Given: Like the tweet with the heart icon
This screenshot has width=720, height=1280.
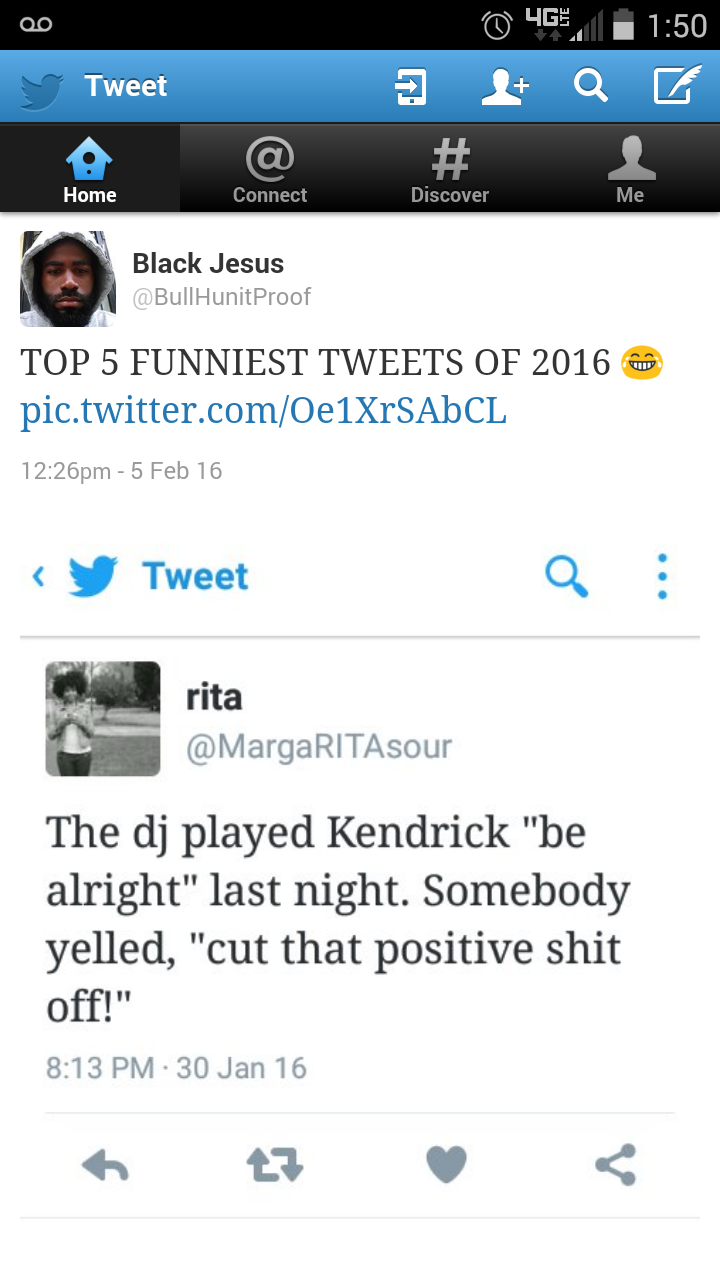Looking at the screenshot, I should coord(446,1165).
